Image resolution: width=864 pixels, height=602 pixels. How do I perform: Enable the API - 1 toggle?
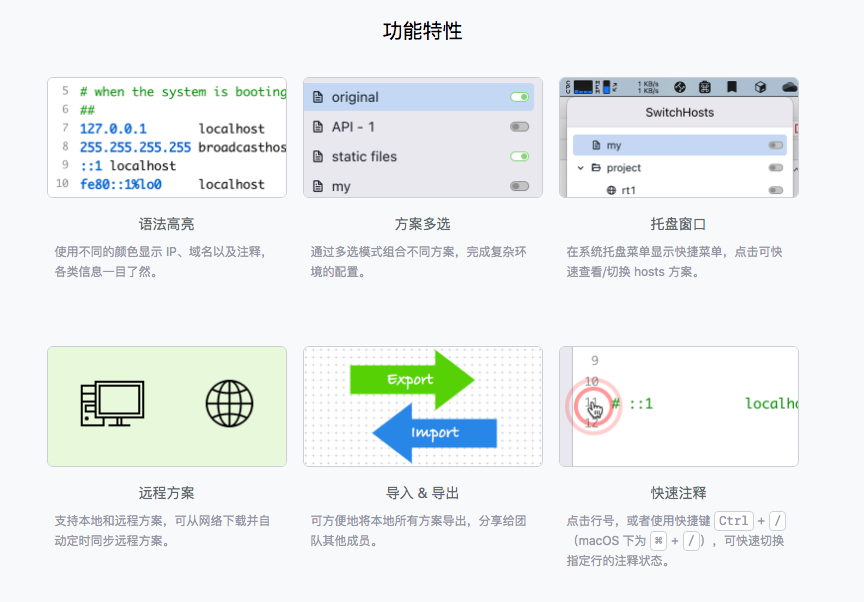(519, 127)
